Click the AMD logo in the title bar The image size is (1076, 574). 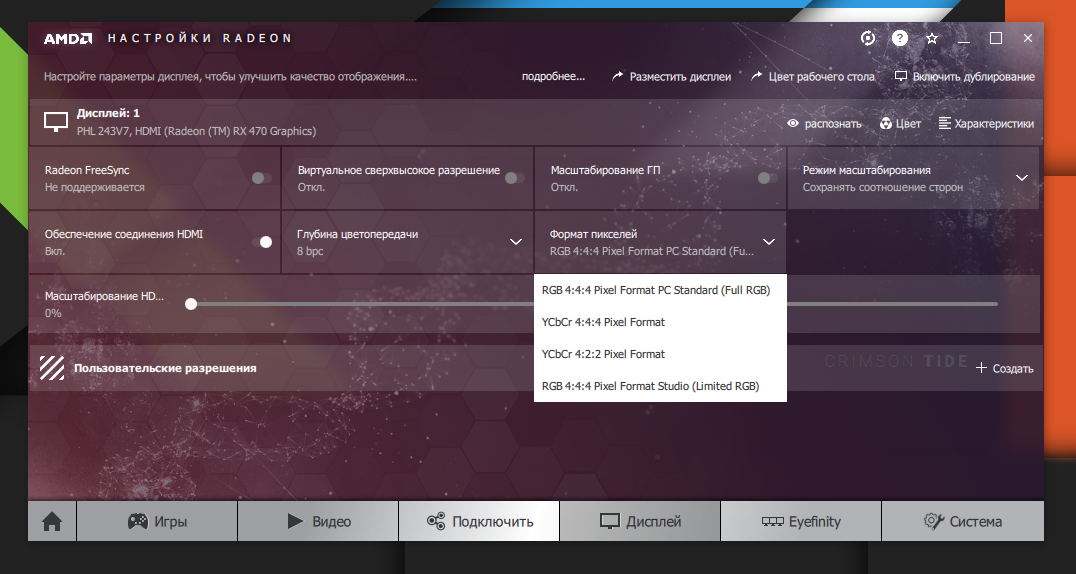(x=68, y=38)
